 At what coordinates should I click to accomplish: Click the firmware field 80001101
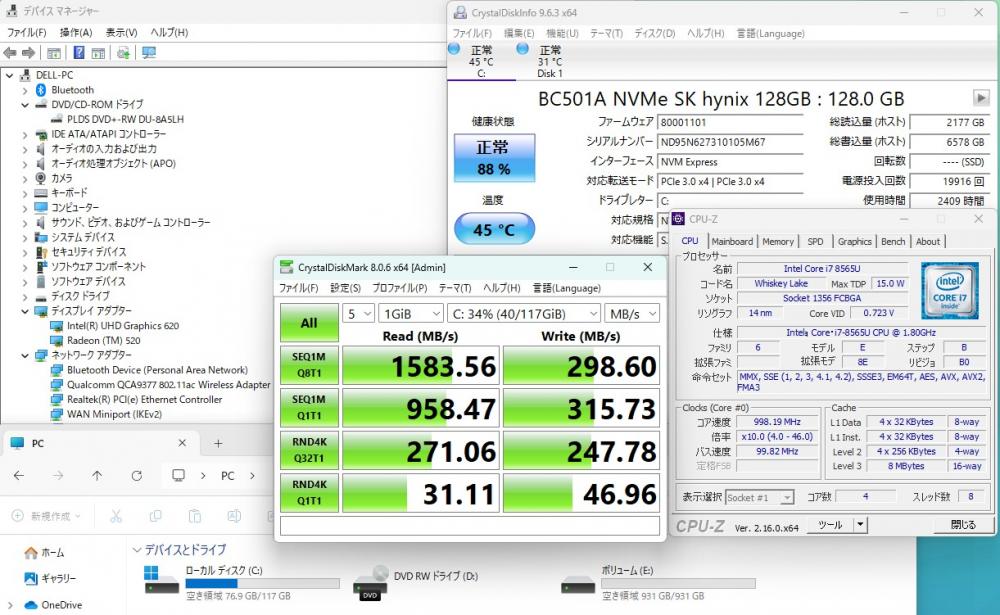730,122
